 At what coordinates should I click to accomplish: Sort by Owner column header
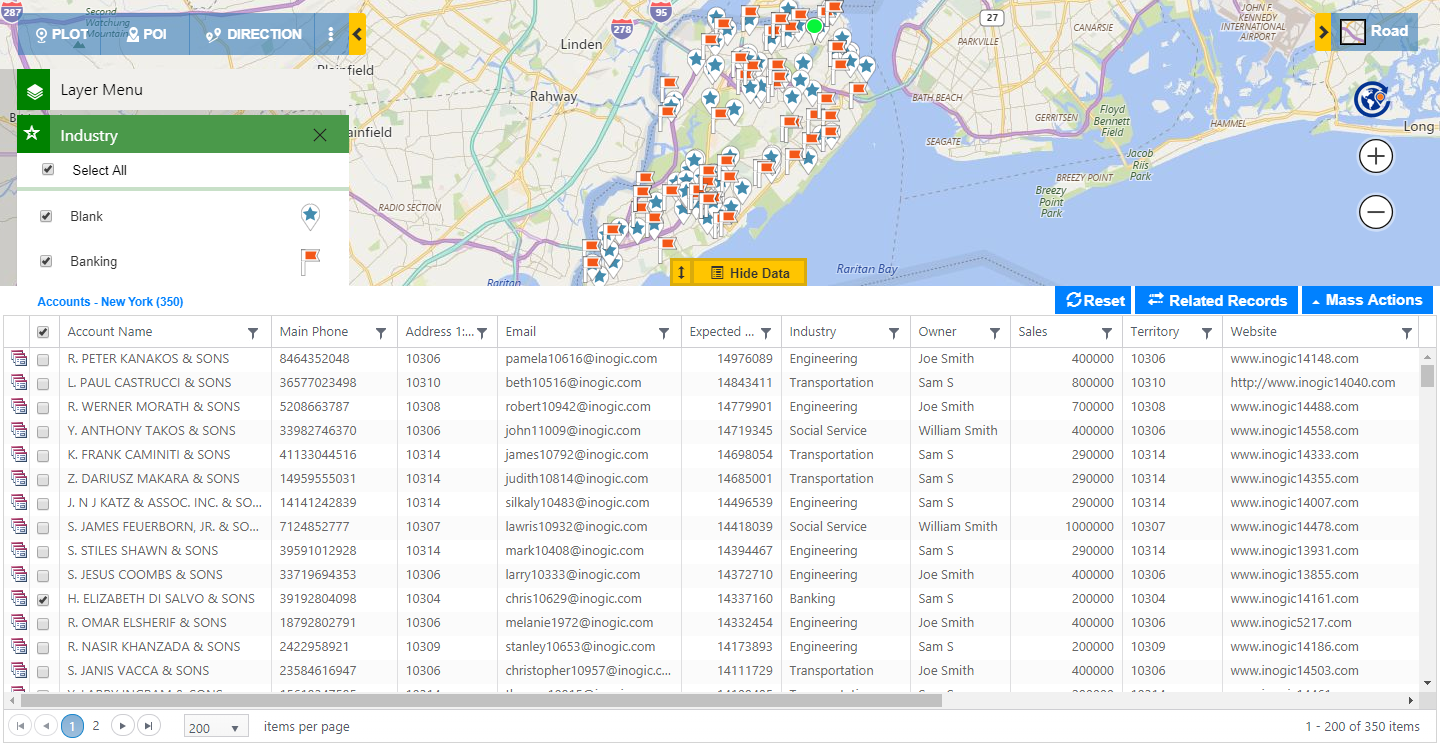point(938,332)
